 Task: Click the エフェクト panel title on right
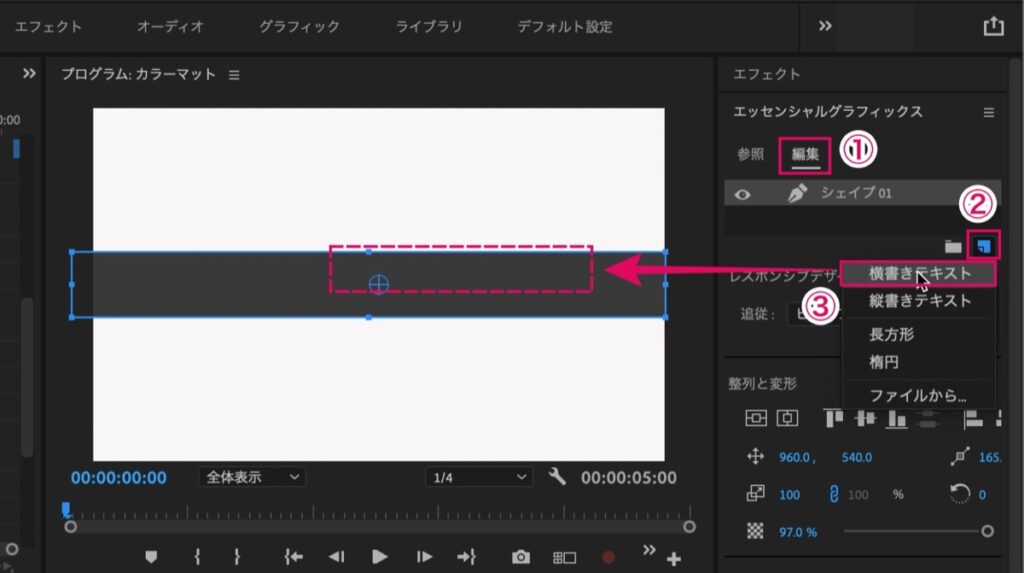click(767, 74)
